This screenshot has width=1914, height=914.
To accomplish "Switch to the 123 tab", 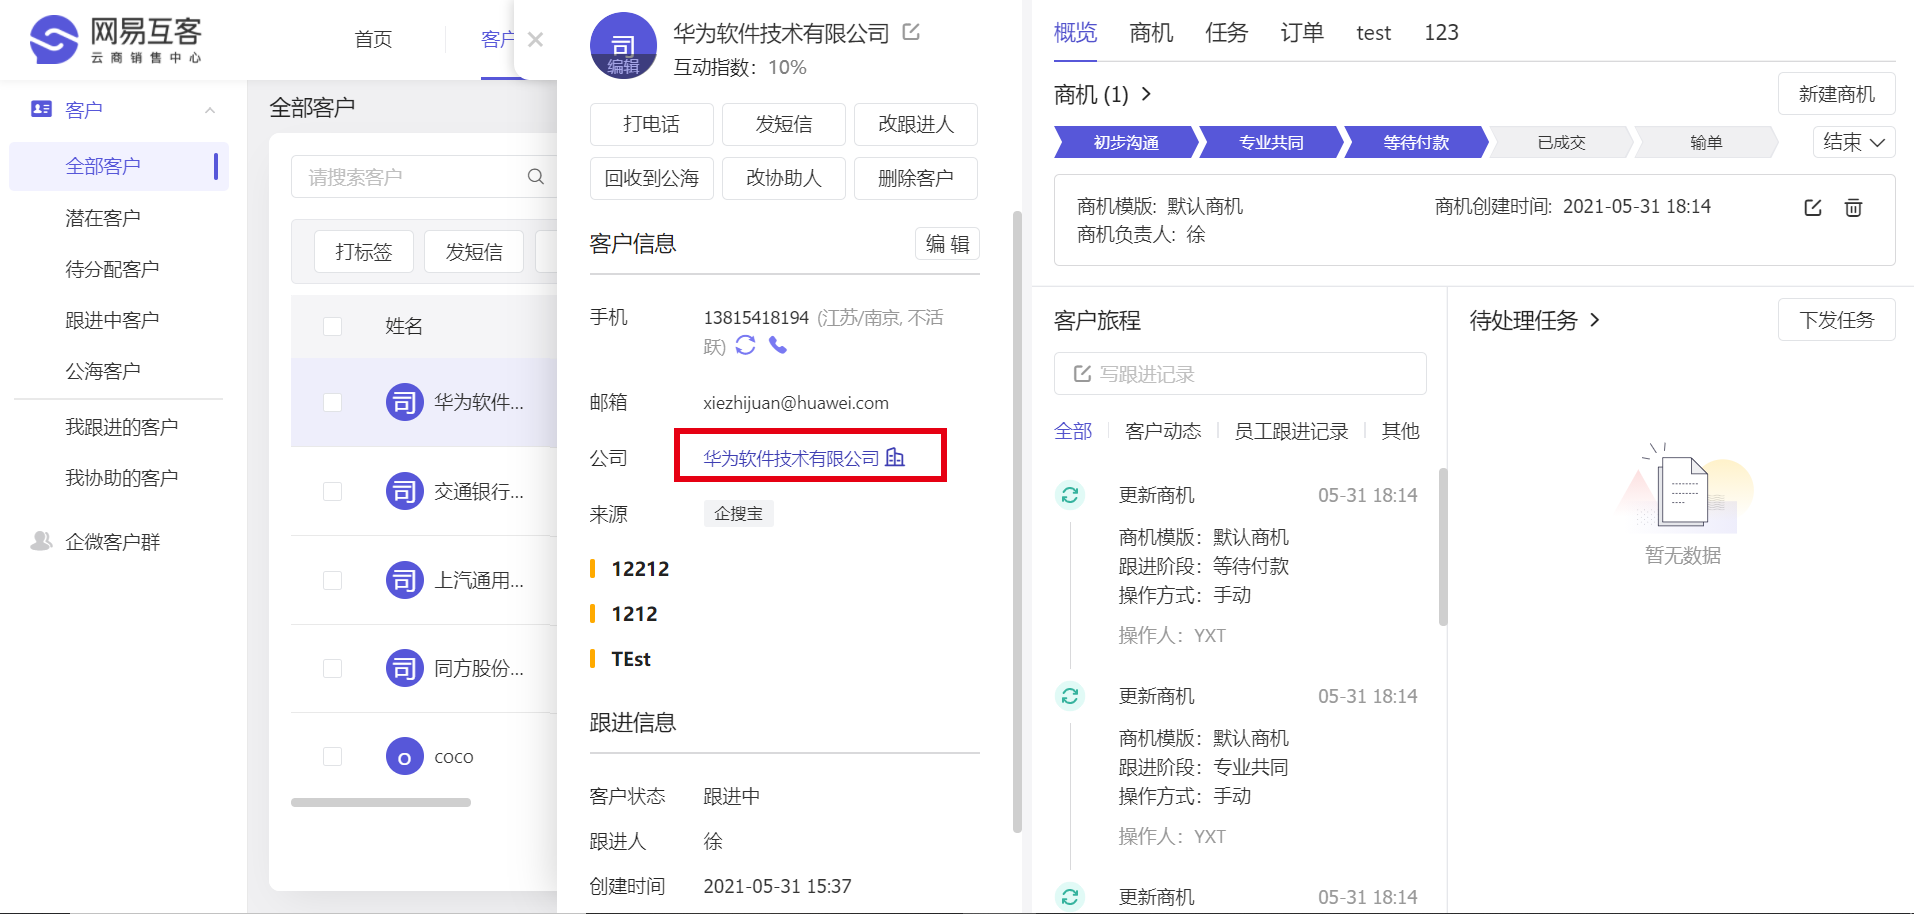I will point(1441,32).
